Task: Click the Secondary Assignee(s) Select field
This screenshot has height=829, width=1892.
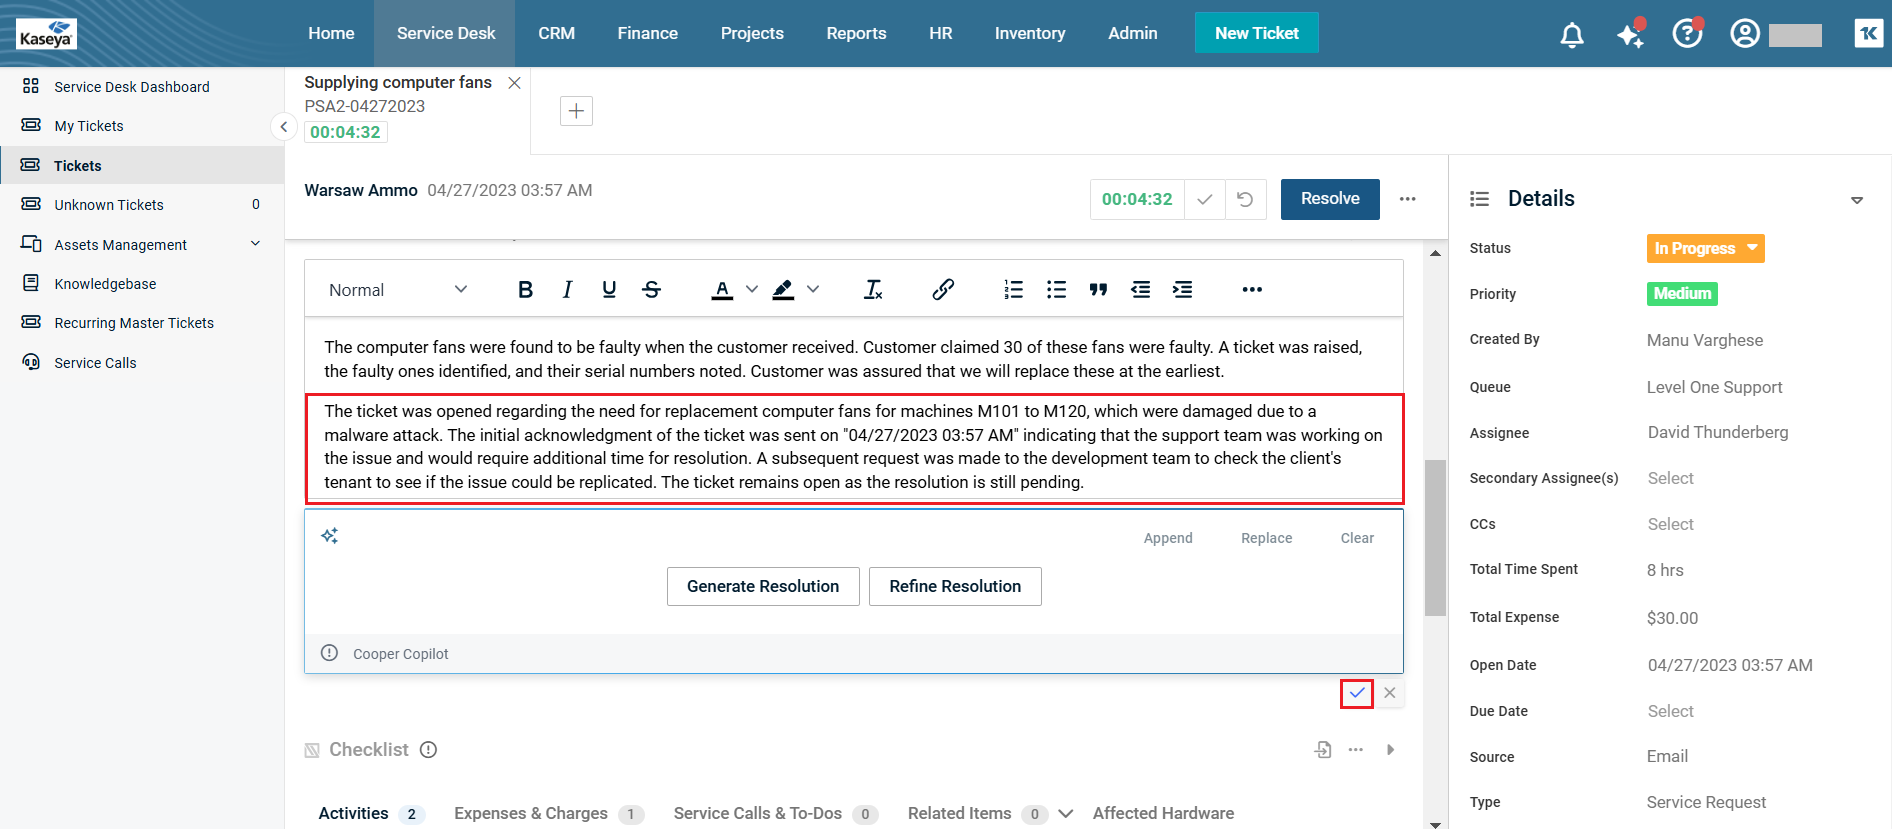Action: pyautogui.click(x=1670, y=478)
